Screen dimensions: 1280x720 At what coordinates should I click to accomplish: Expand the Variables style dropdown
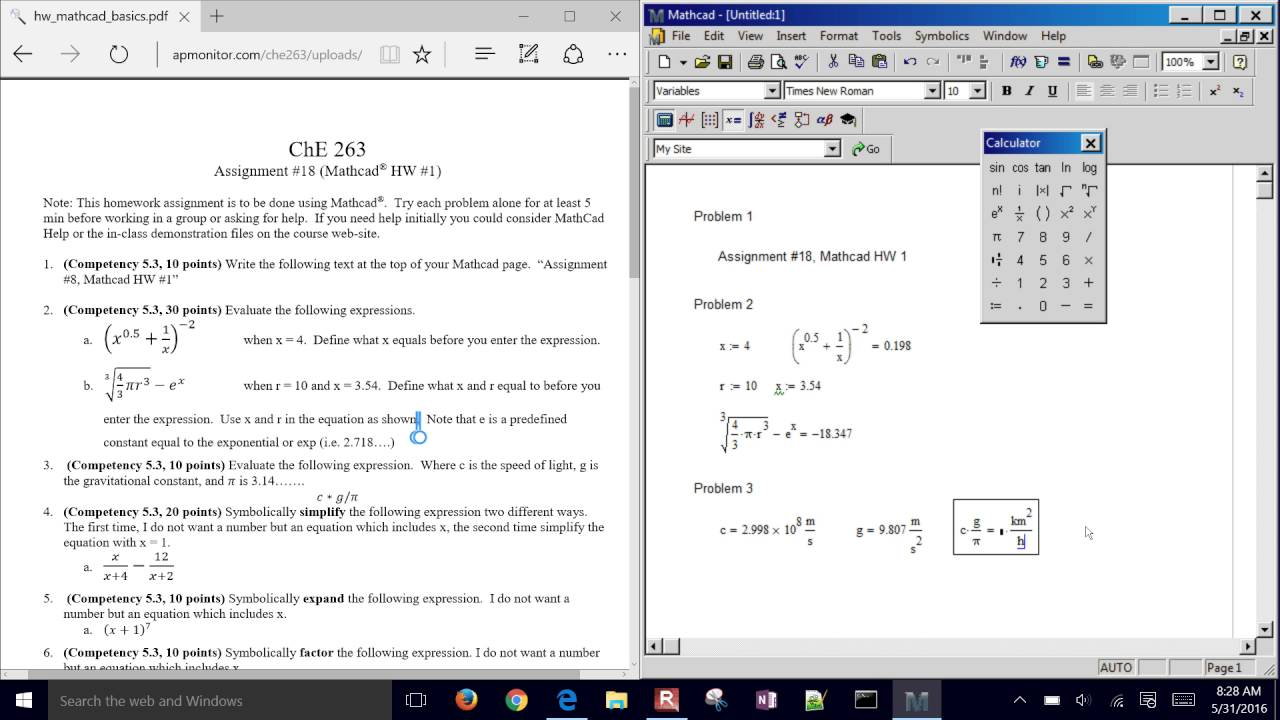click(x=772, y=91)
